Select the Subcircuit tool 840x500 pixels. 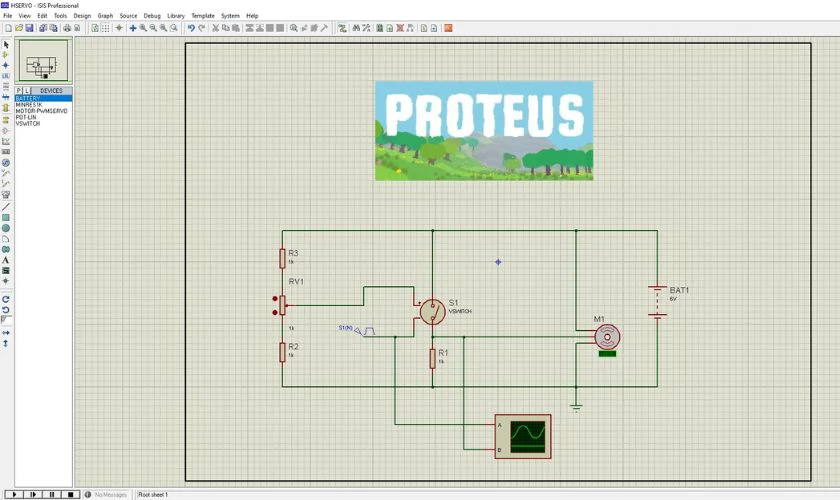coord(6,108)
